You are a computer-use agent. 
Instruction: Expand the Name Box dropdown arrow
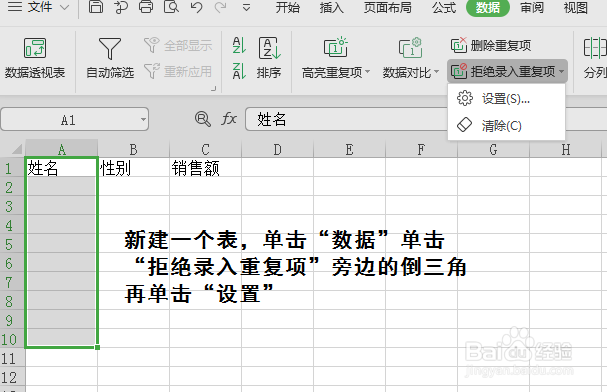(x=143, y=119)
